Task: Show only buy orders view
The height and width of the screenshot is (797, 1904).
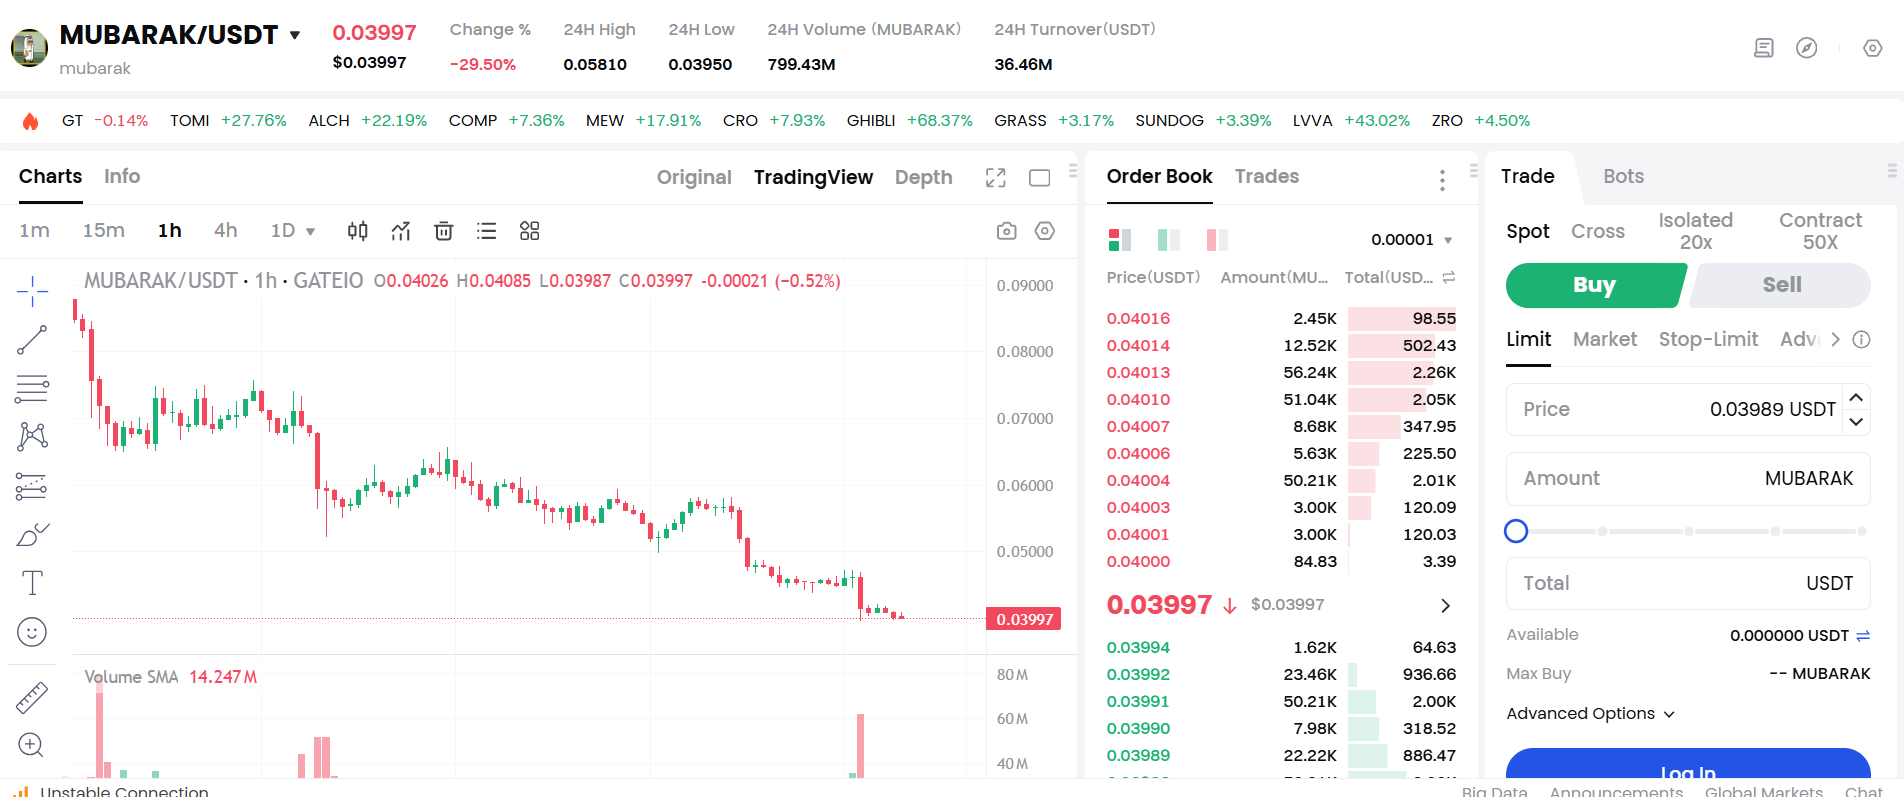Action: (1168, 240)
